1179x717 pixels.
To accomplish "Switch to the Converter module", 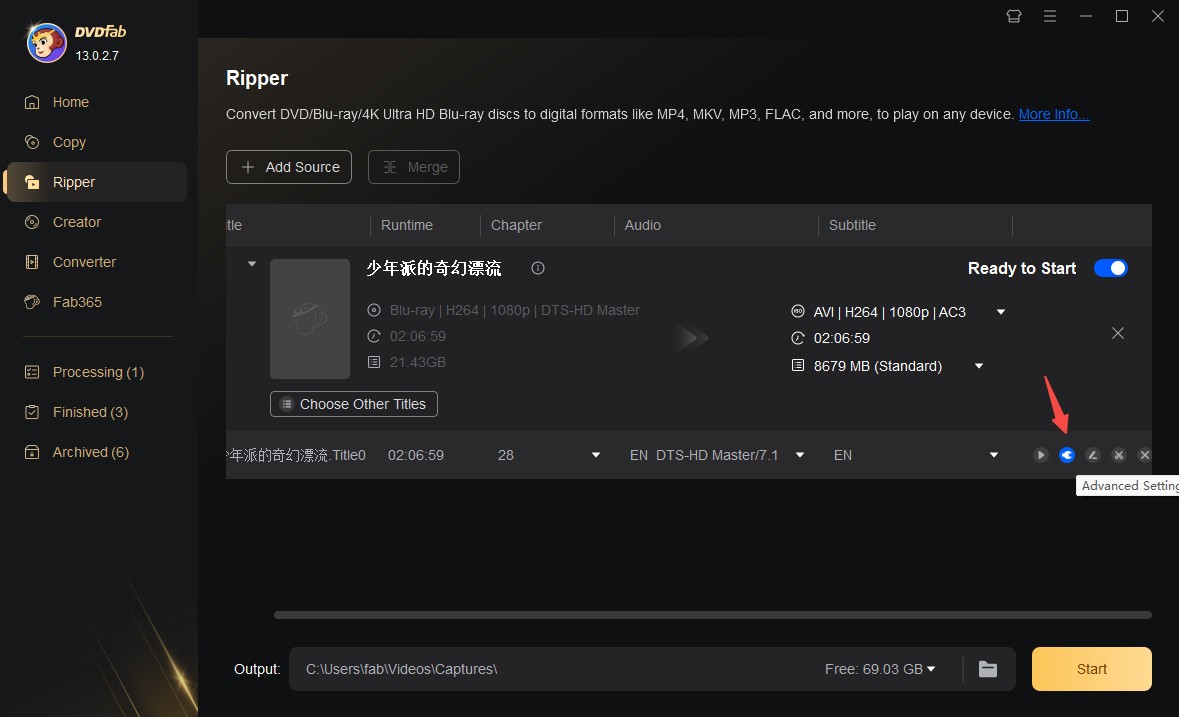I will point(84,262).
